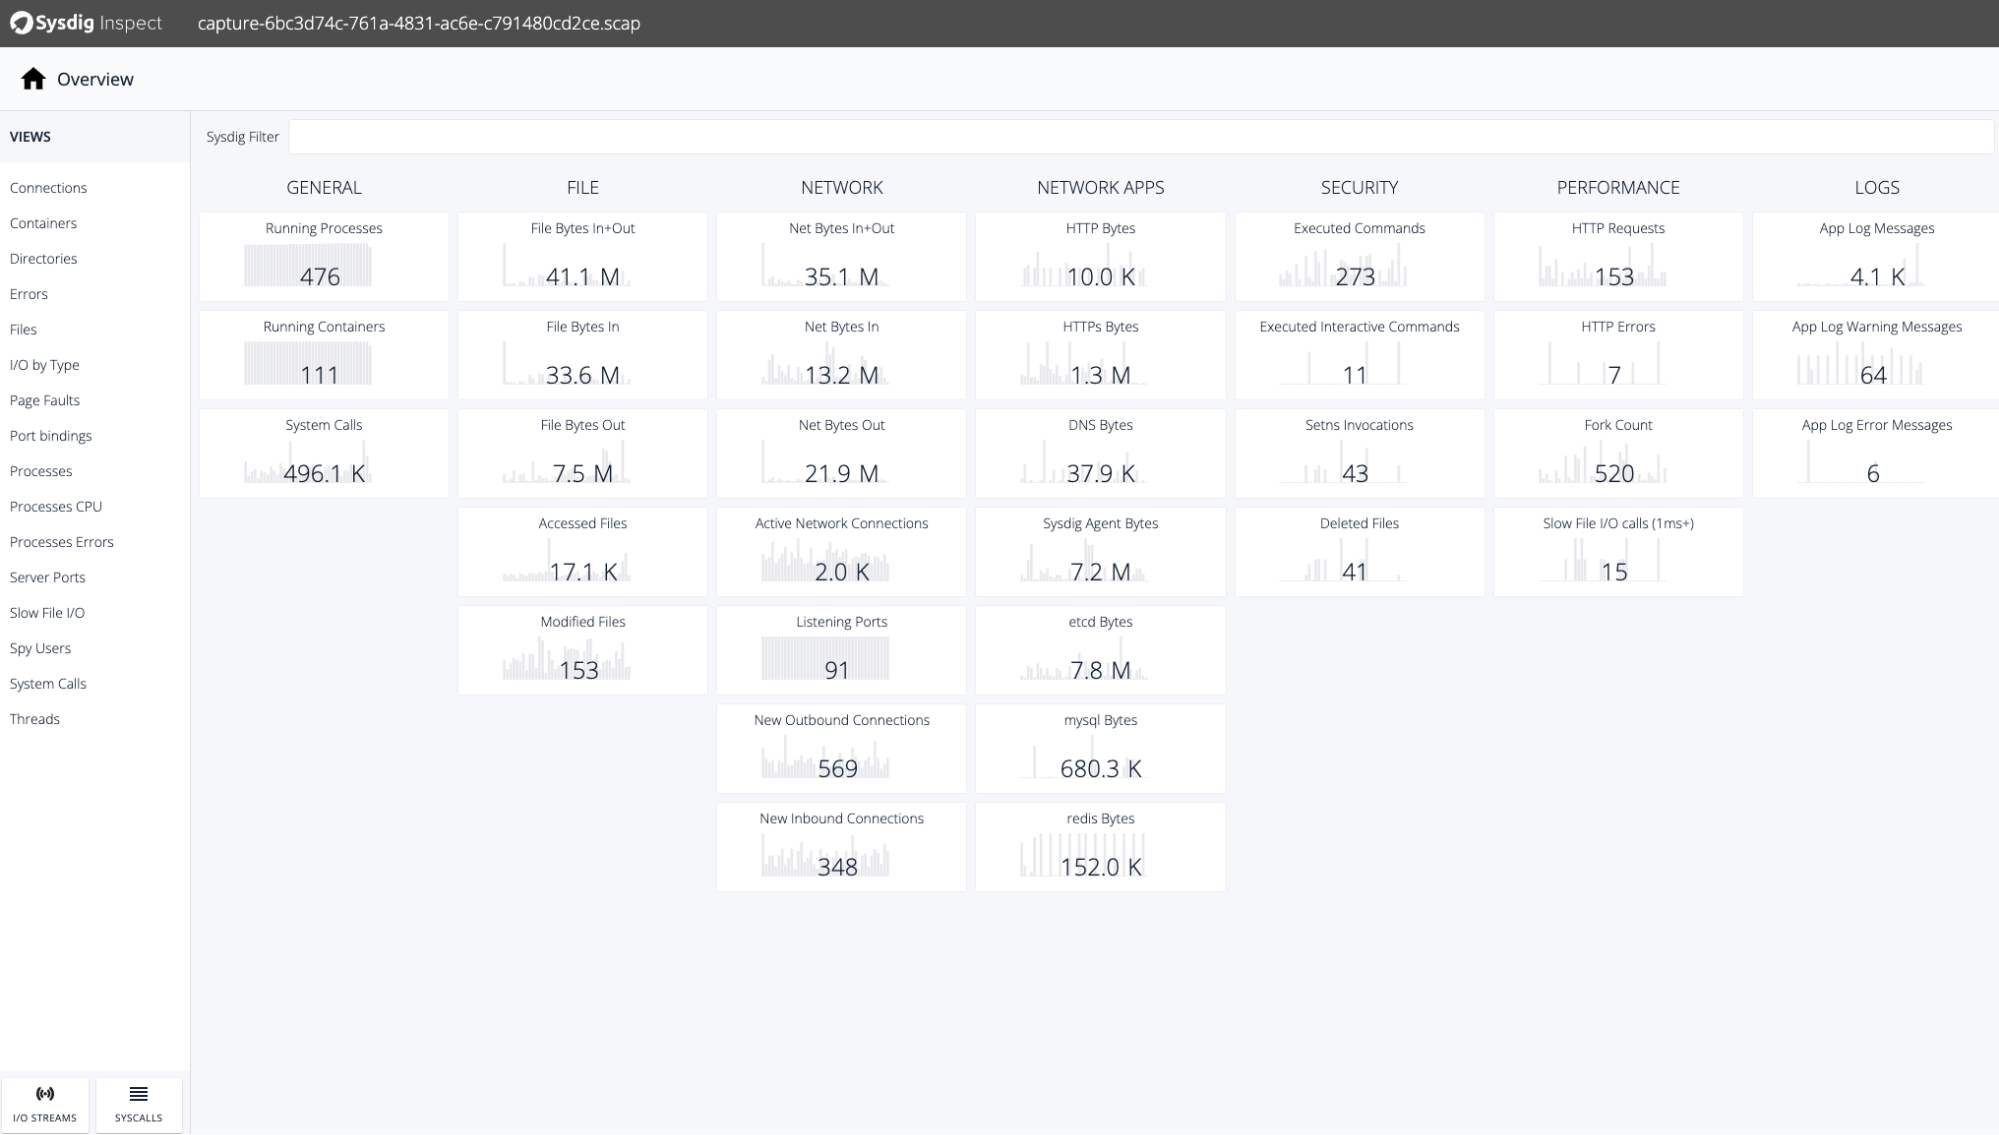The width and height of the screenshot is (1999, 1135).
Task: Open the Slow File I/O view
Action: pos(47,612)
